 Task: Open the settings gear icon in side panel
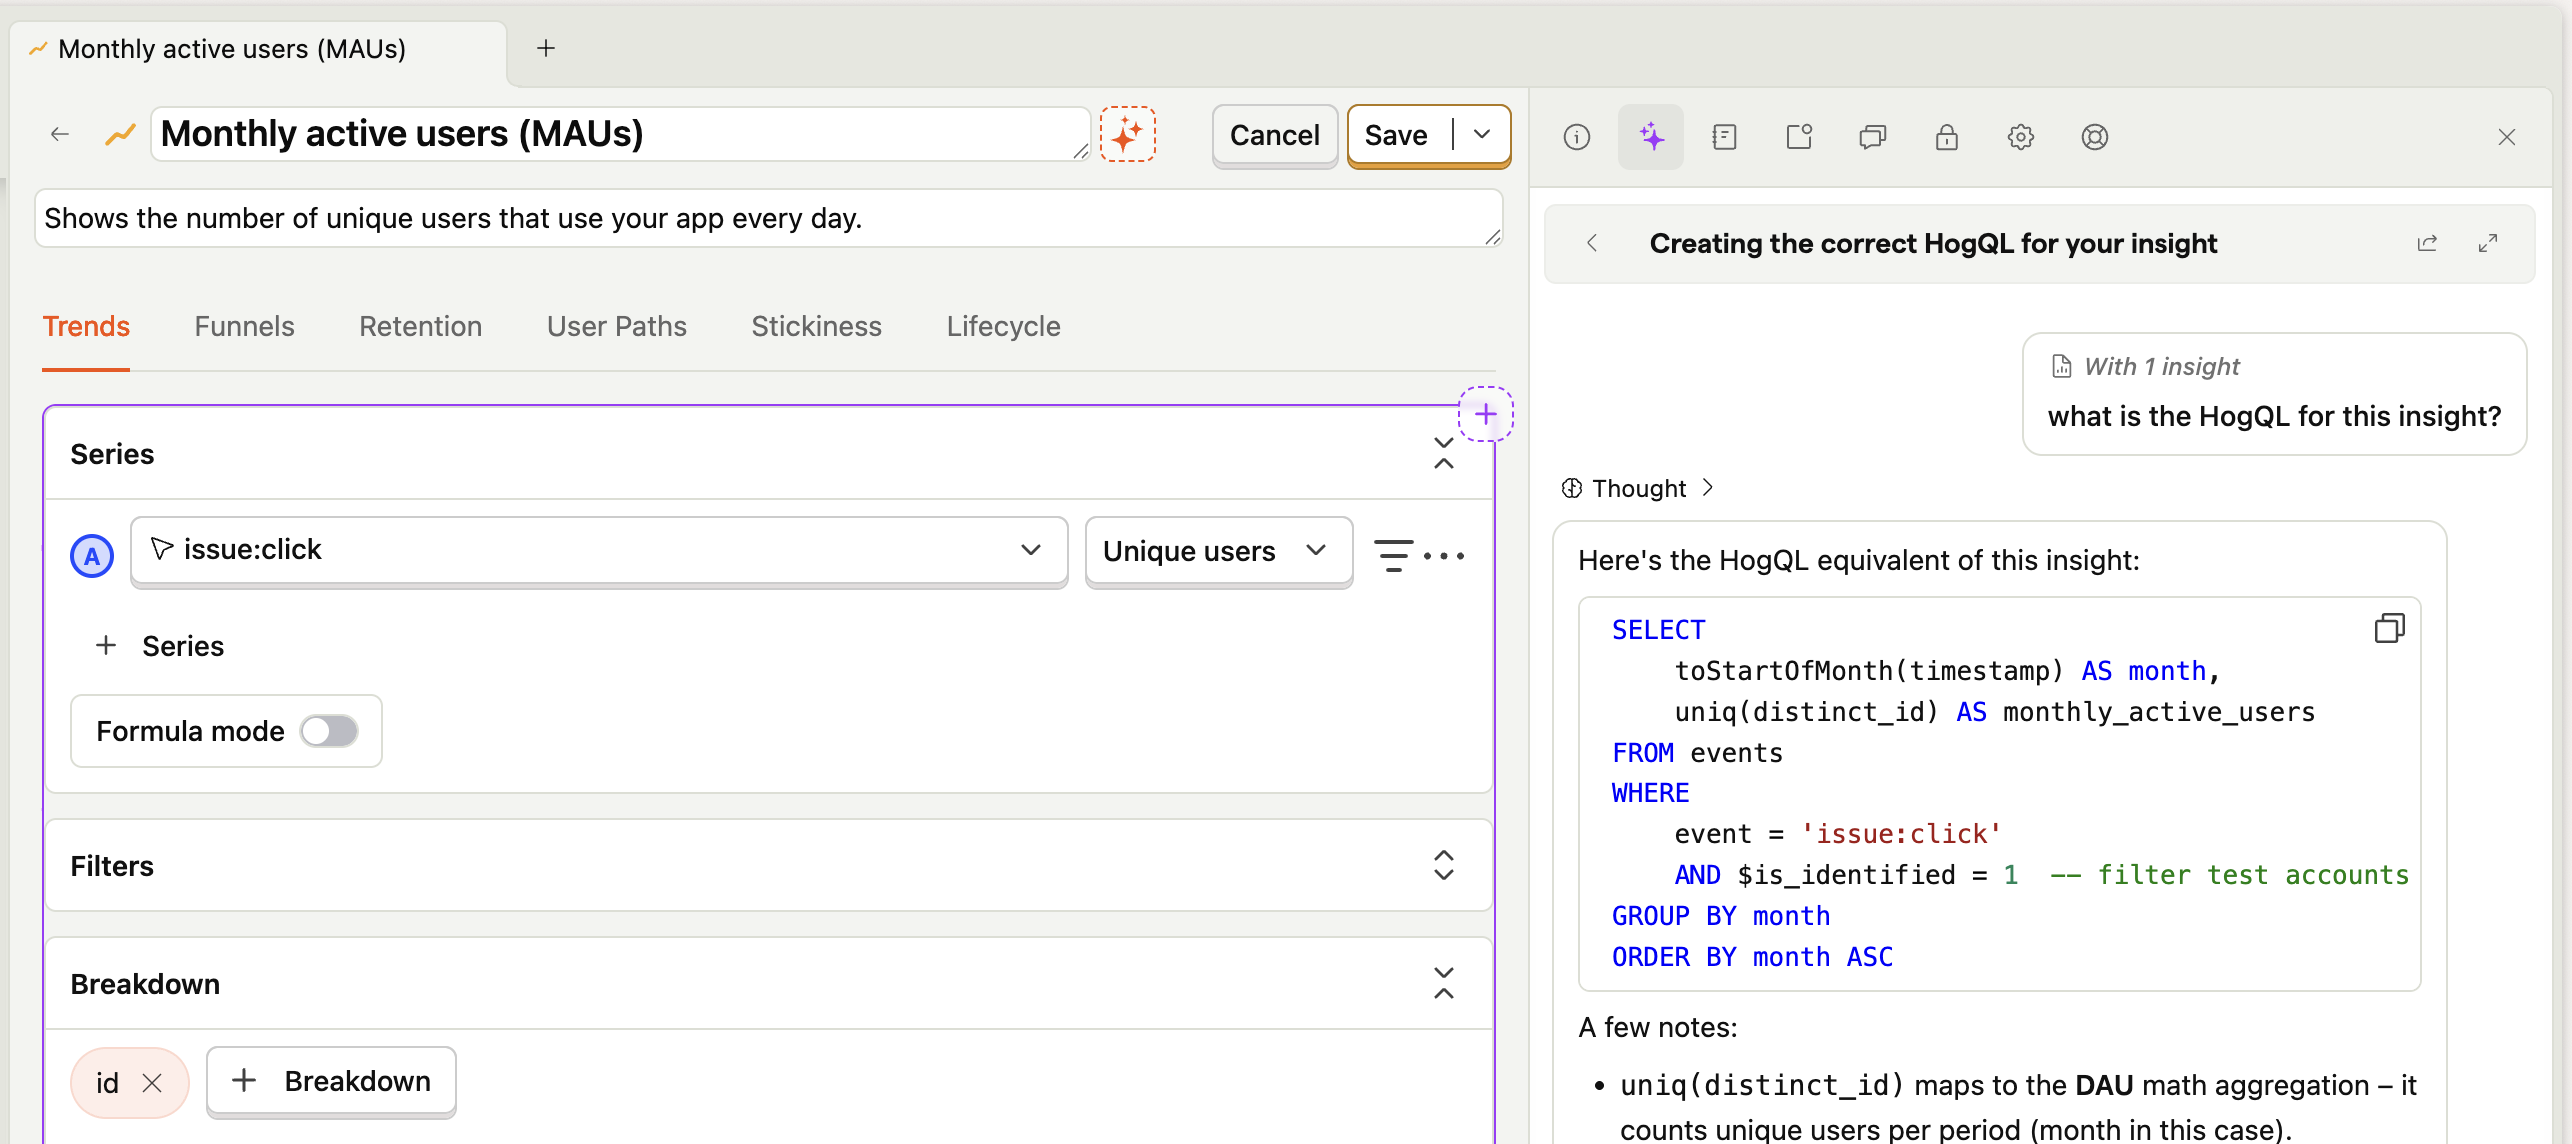point(2021,137)
